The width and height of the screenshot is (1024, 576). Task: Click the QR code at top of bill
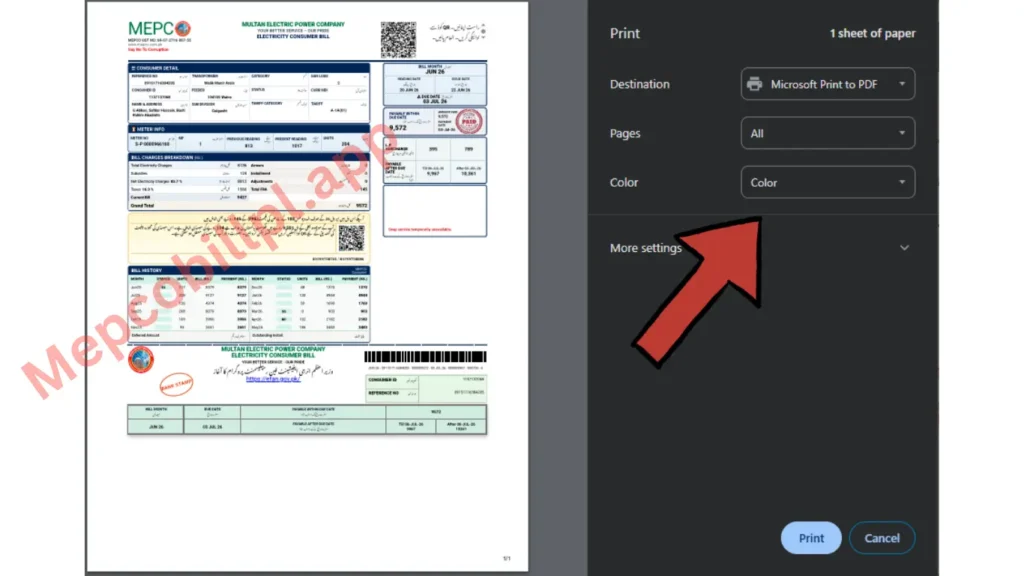coord(398,39)
